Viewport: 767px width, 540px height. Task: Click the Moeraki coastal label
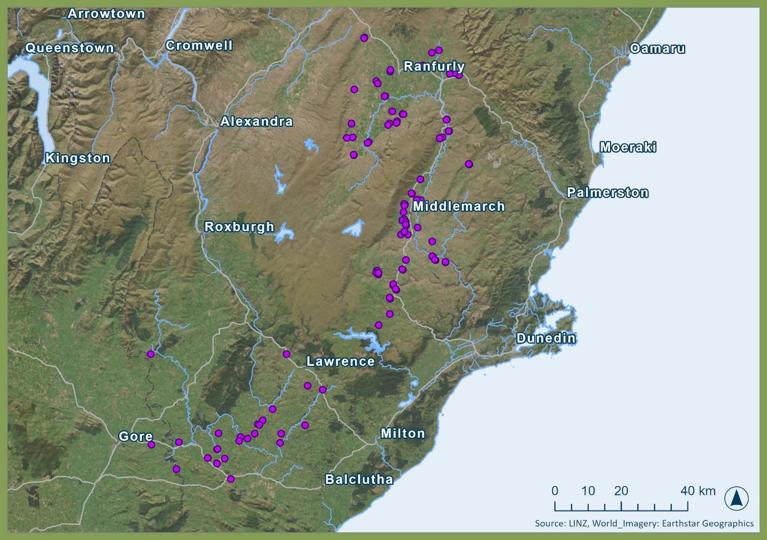tap(628, 147)
